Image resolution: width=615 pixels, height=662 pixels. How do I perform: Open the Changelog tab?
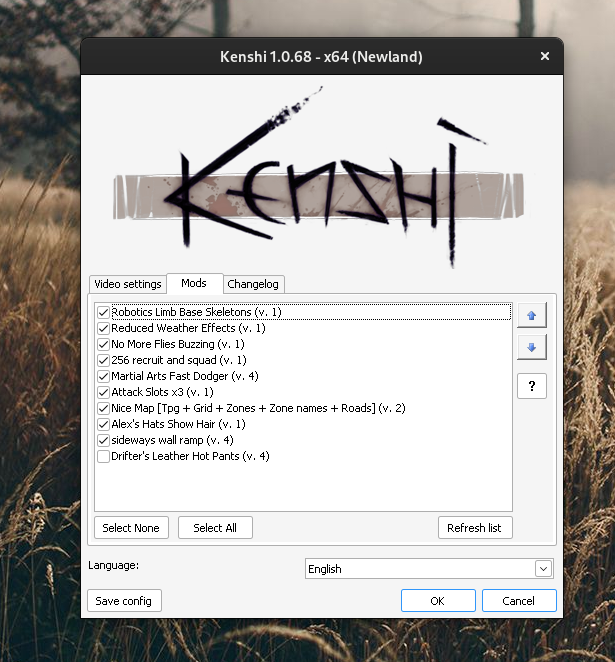coord(253,284)
